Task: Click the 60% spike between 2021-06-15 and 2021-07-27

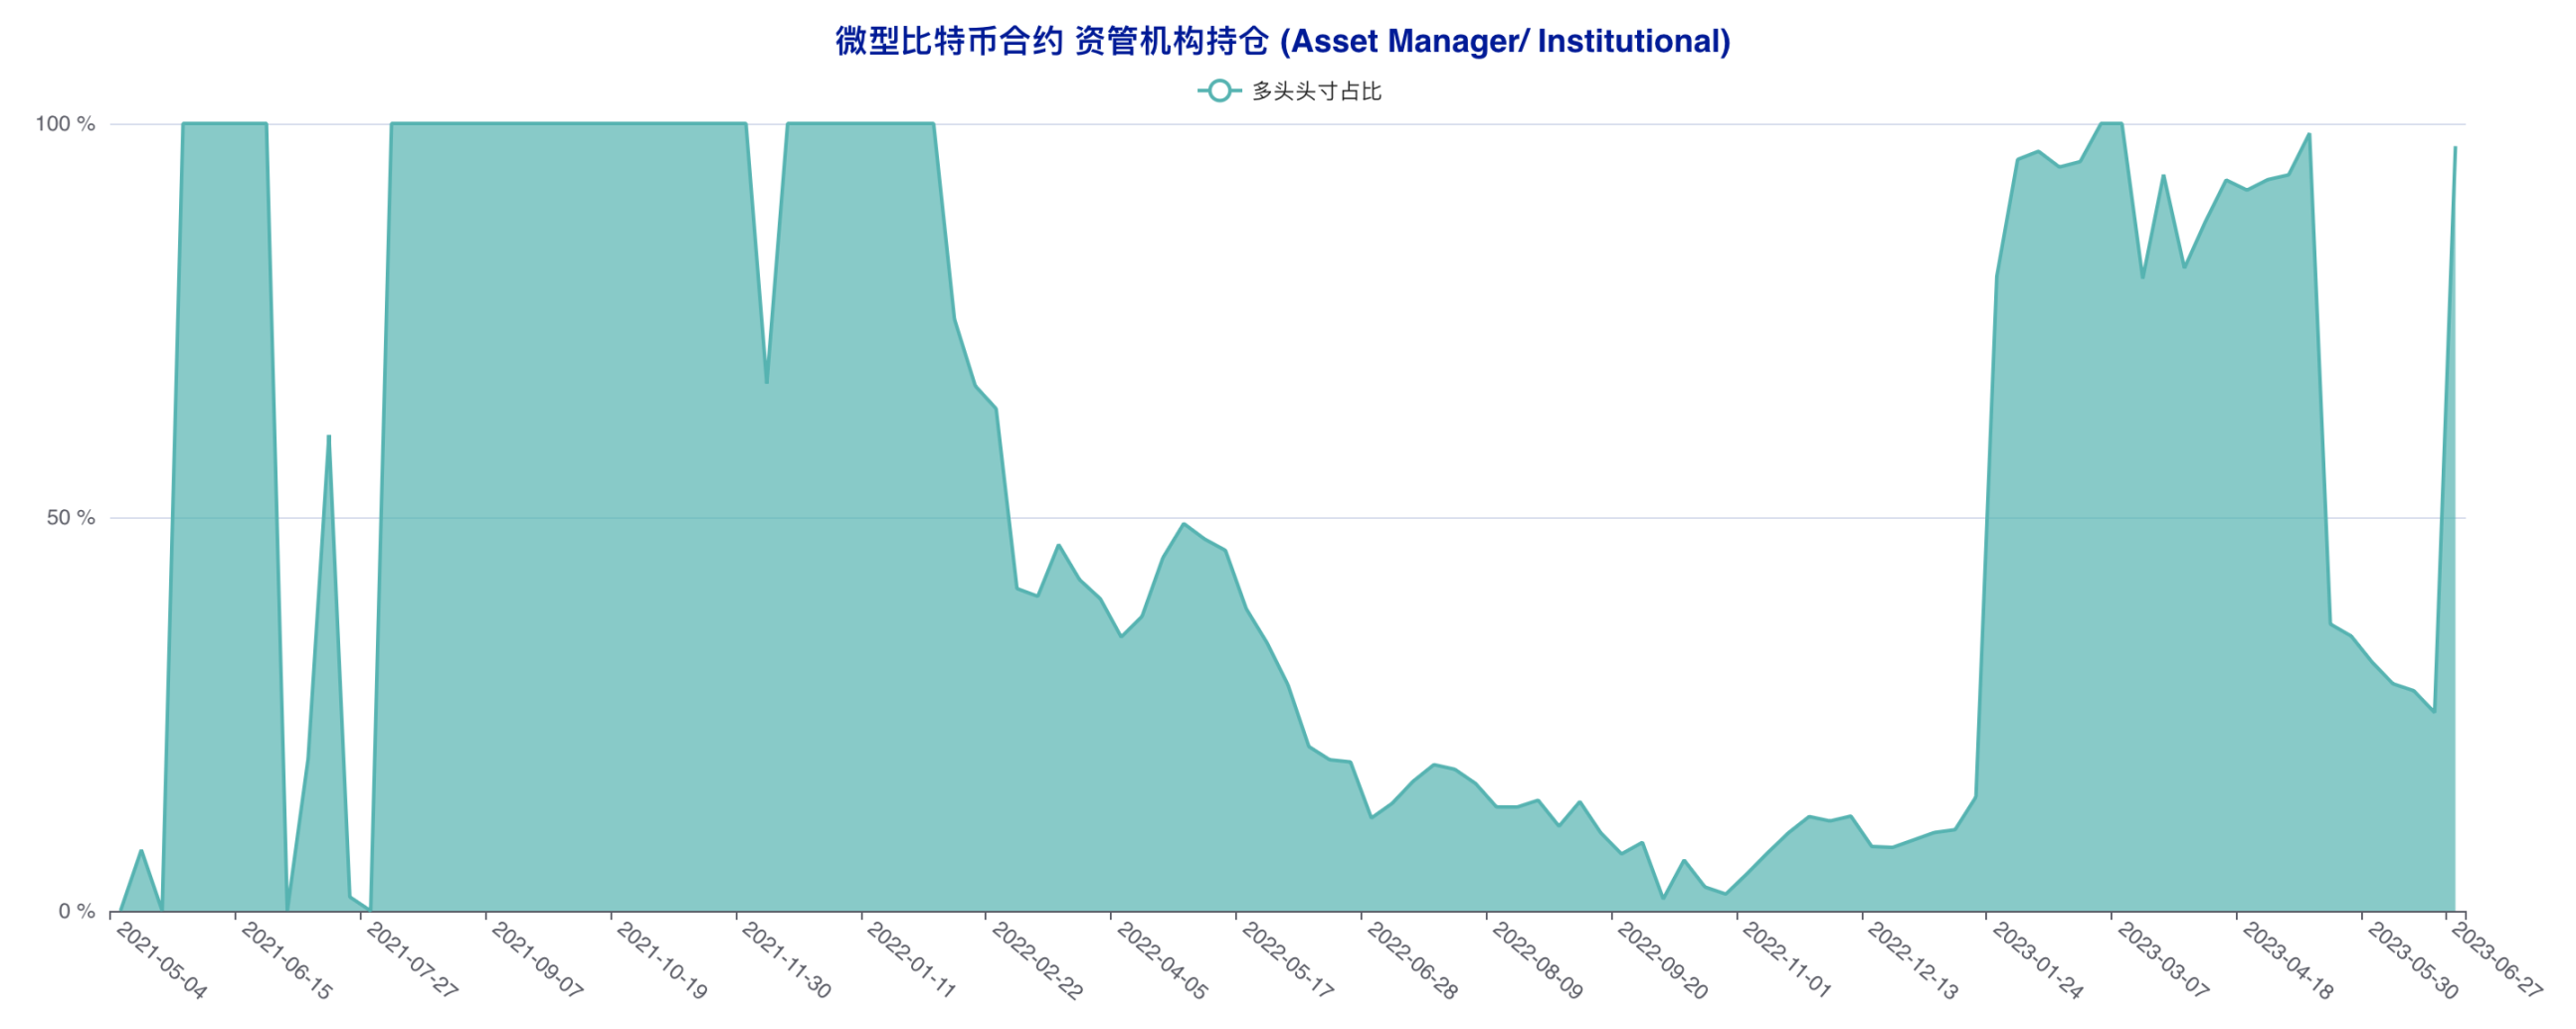Action: pyautogui.click(x=329, y=436)
